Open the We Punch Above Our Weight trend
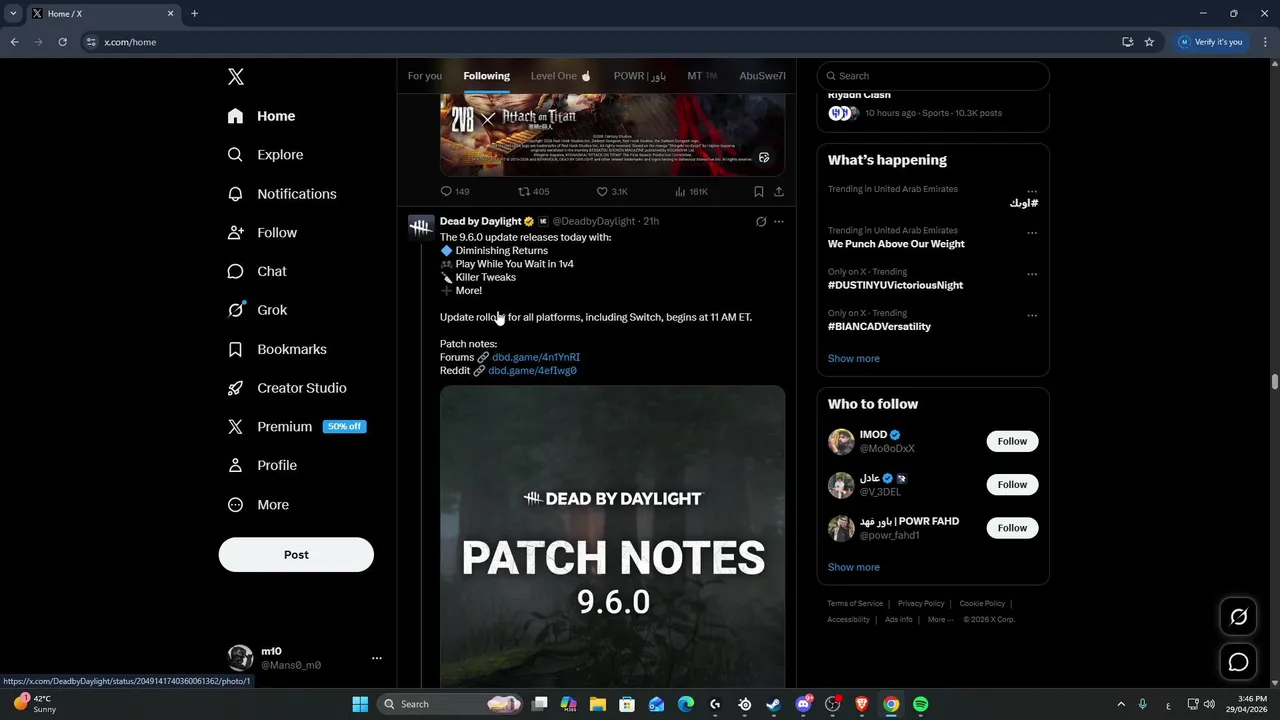Screen dimensions: 1280x720 pos(896,244)
